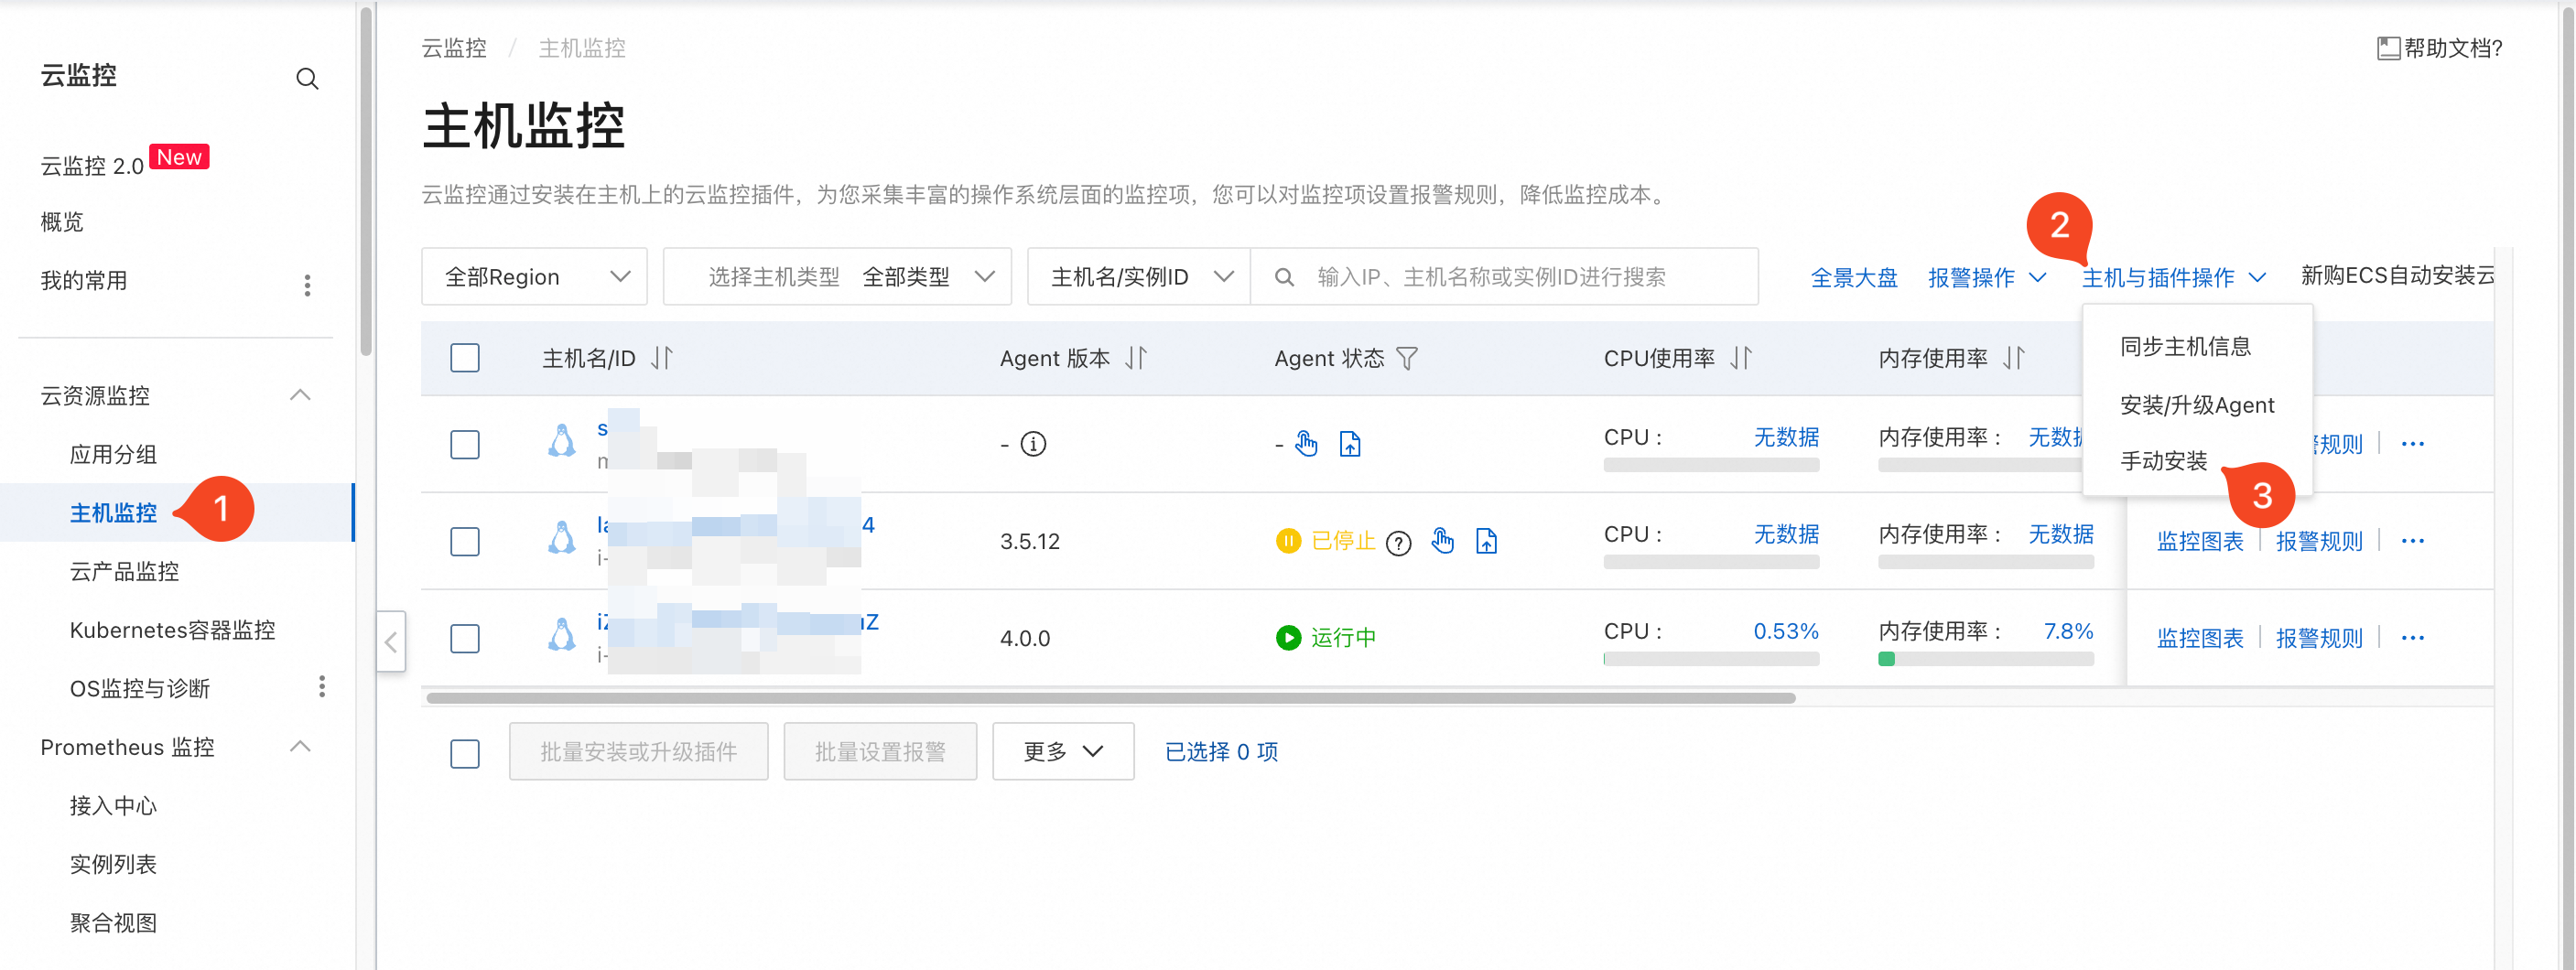Open more actions dots in the 3.5.12 row
Screen dimensions: 2576x970
(x=2412, y=541)
